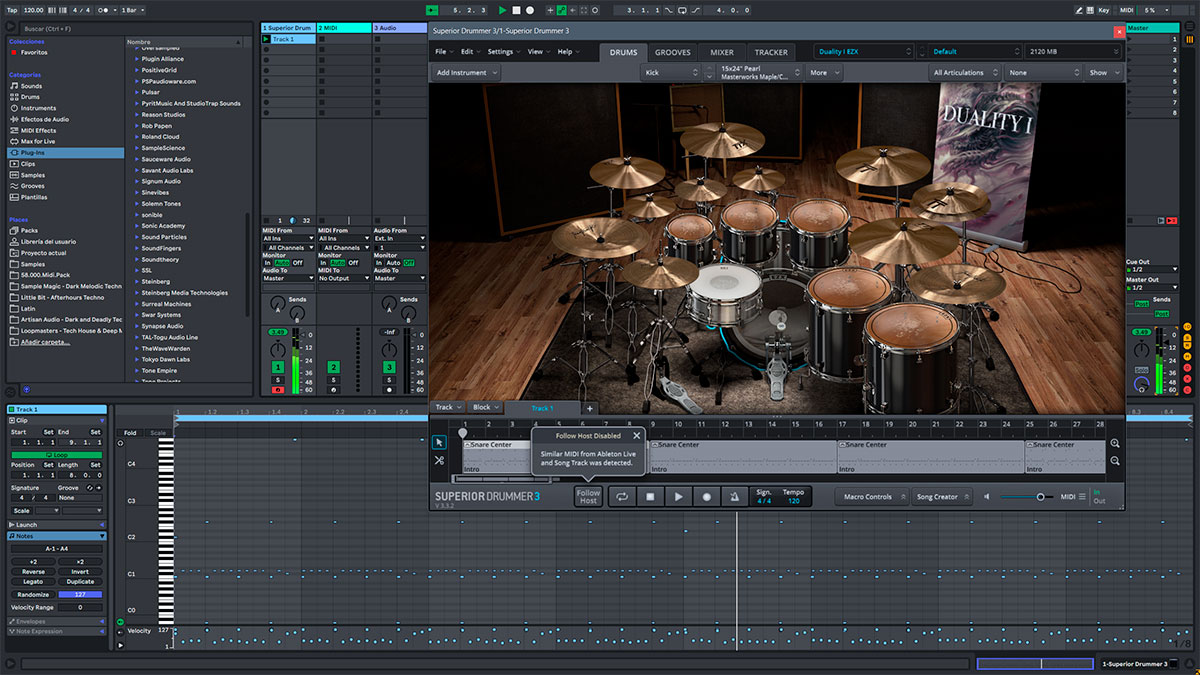Launch the Track 1 clip play button
The width and height of the screenshot is (1200, 675).
(x=266, y=39)
